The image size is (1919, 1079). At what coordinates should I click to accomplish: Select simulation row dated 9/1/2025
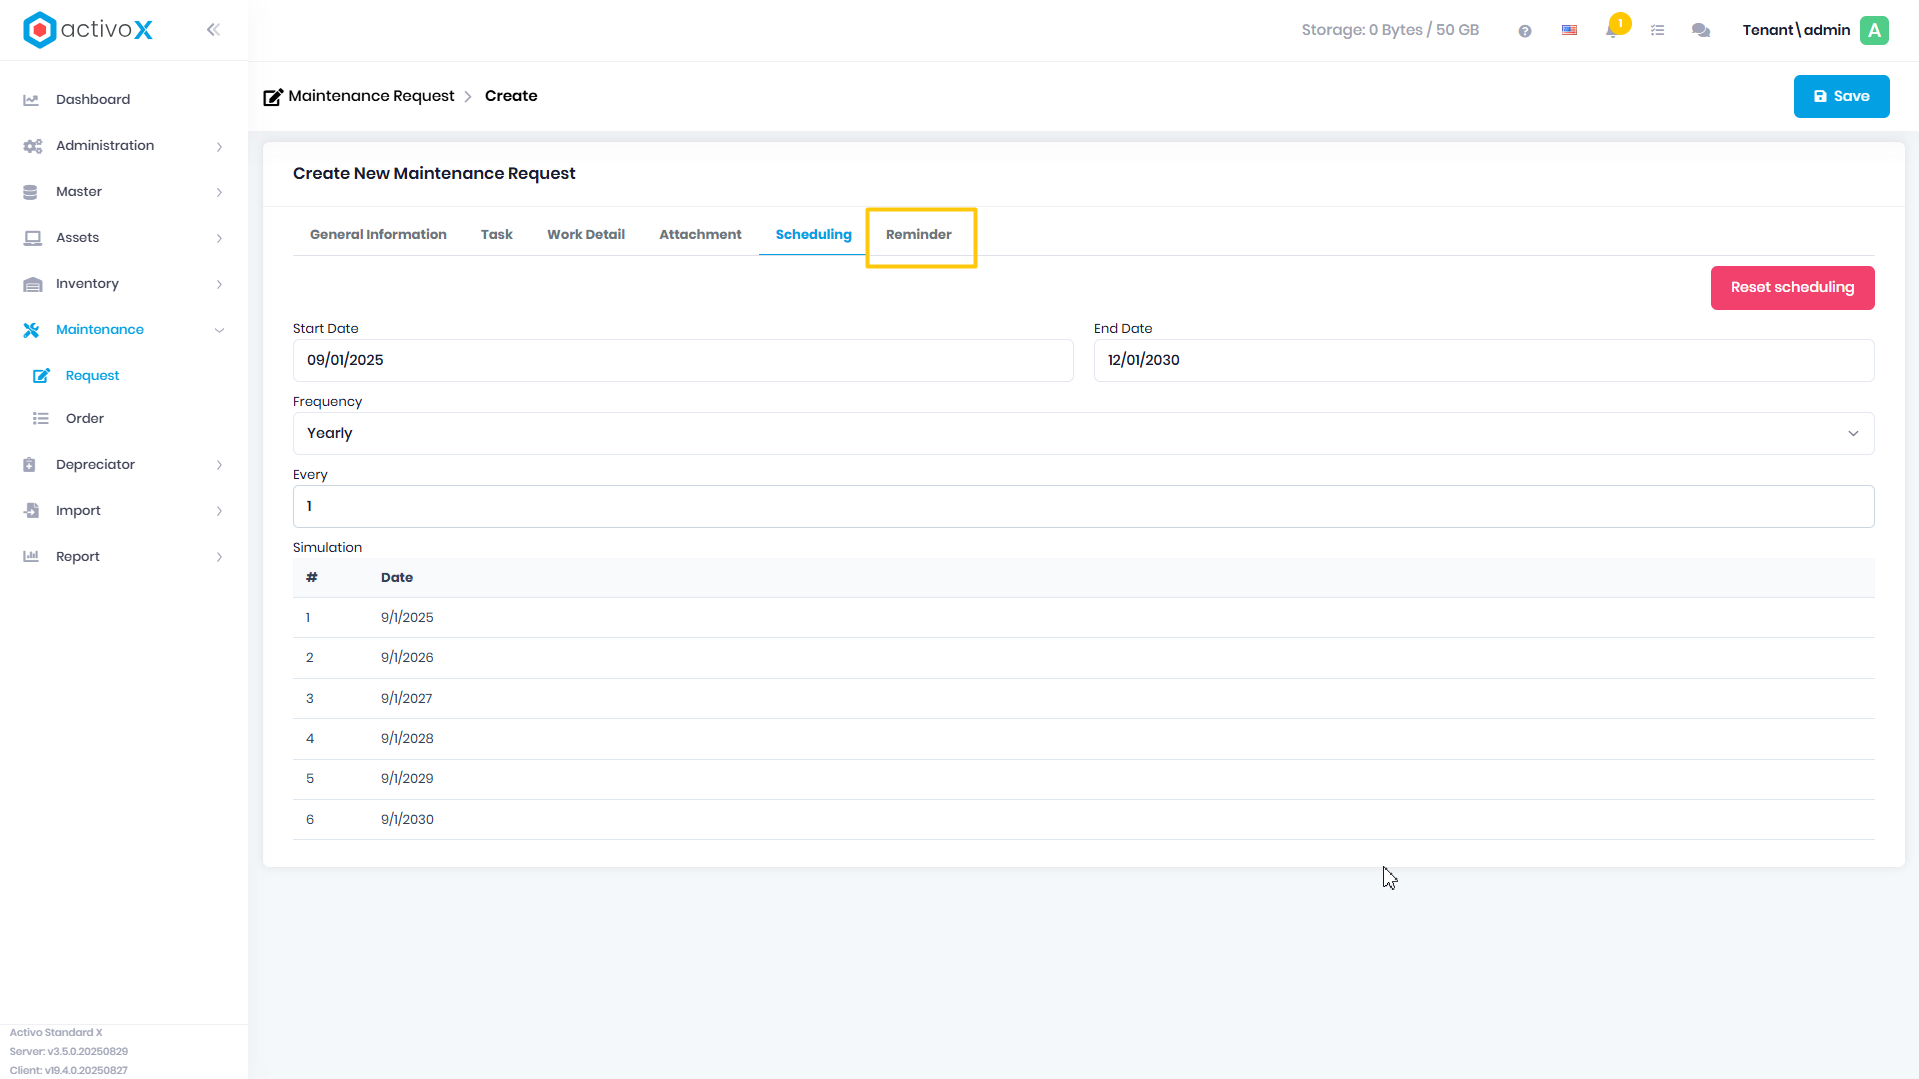click(1083, 618)
